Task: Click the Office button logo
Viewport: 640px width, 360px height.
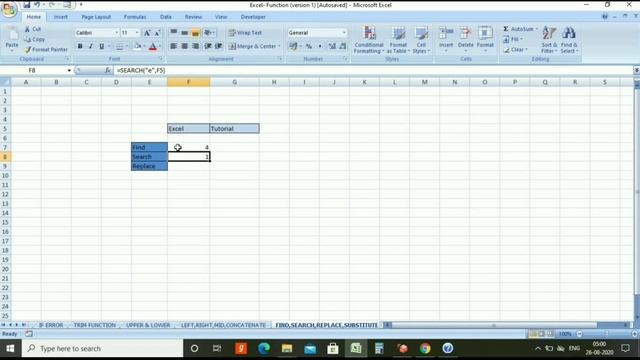Action: pos(9,9)
